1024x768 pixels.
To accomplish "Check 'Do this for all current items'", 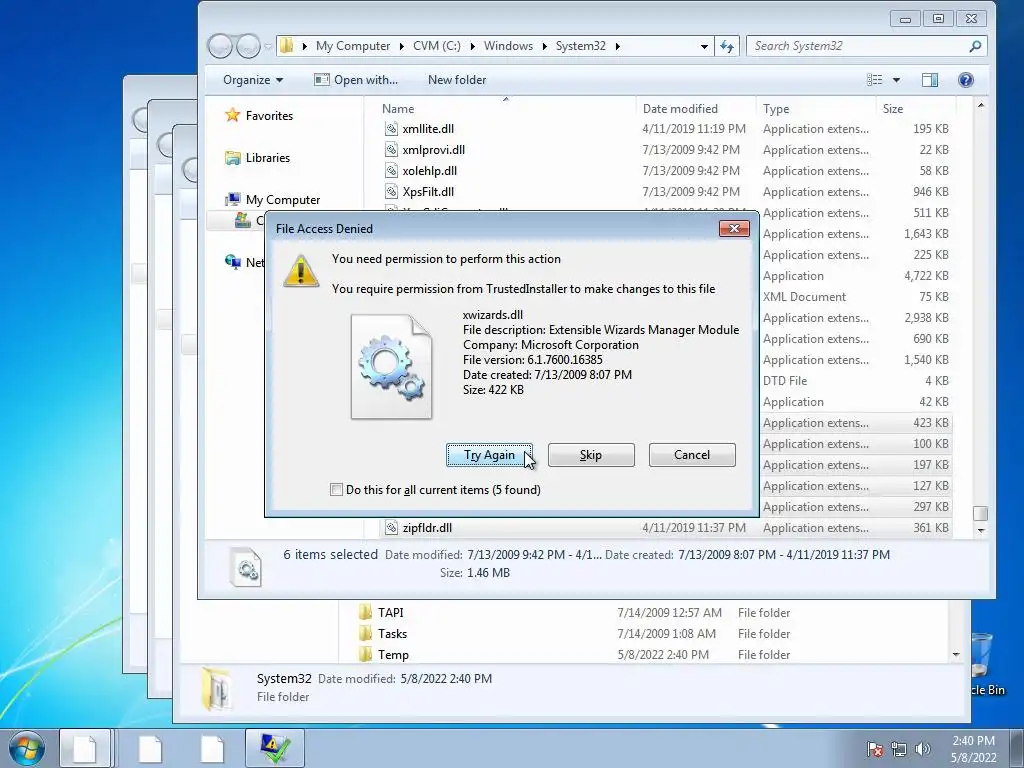I will (336, 490).
